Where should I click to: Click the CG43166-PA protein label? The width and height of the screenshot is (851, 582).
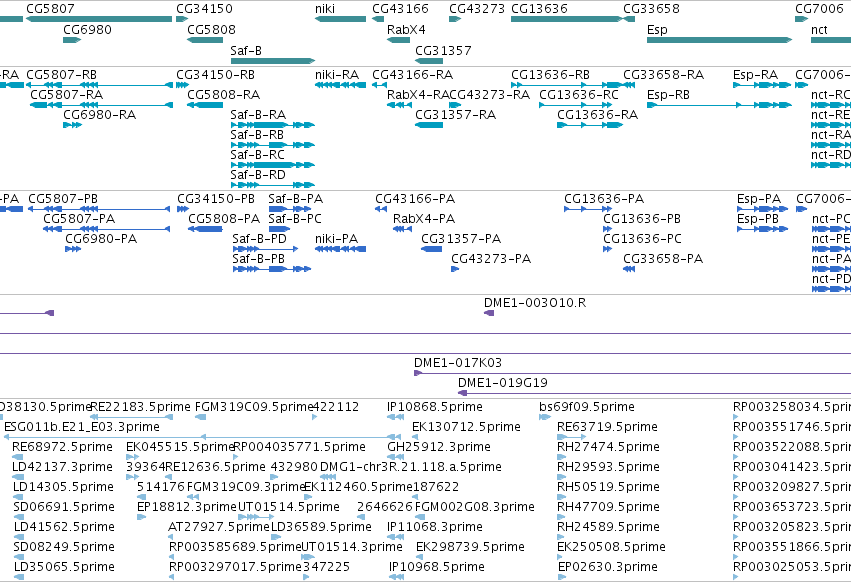tap(415, 199)
